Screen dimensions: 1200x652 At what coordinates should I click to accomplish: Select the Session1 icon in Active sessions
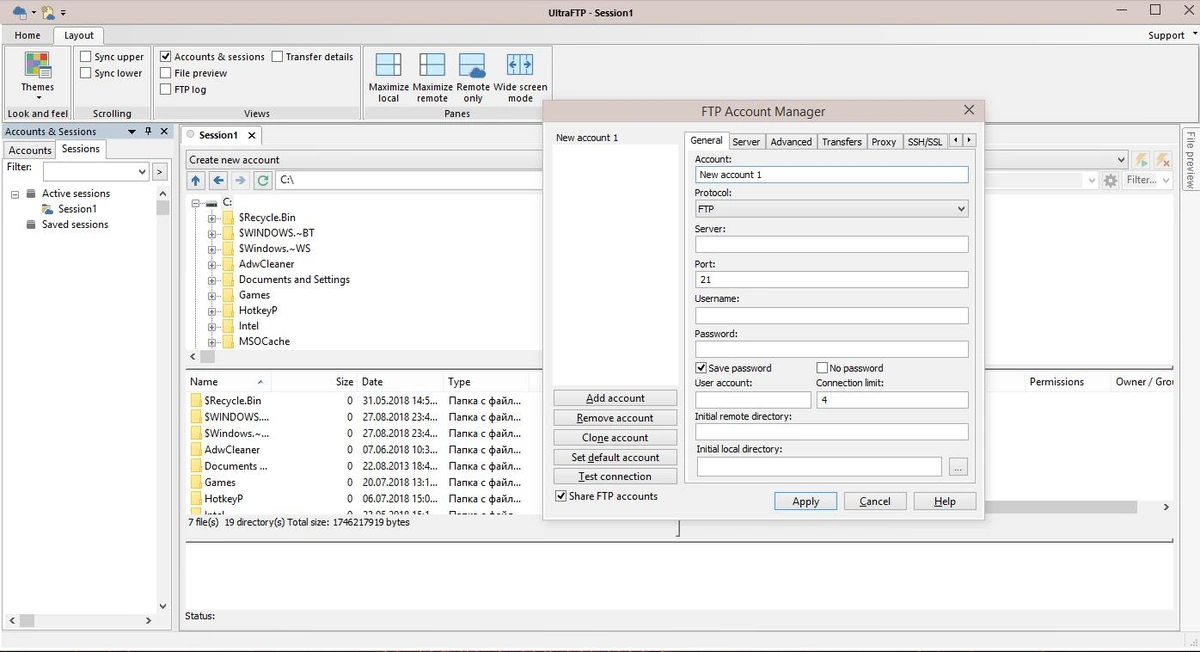(47, 209)
